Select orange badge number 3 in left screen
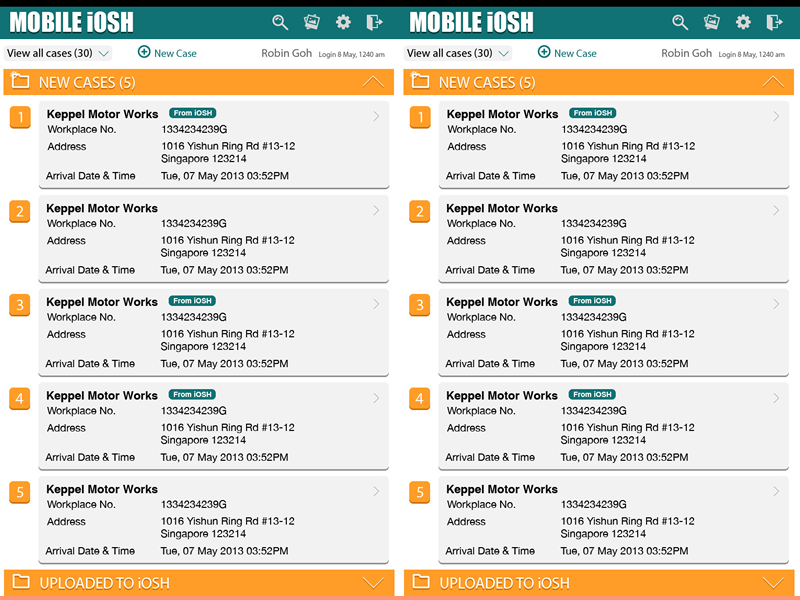Screen dimensions: 800x600 click(x=20, y=305)
